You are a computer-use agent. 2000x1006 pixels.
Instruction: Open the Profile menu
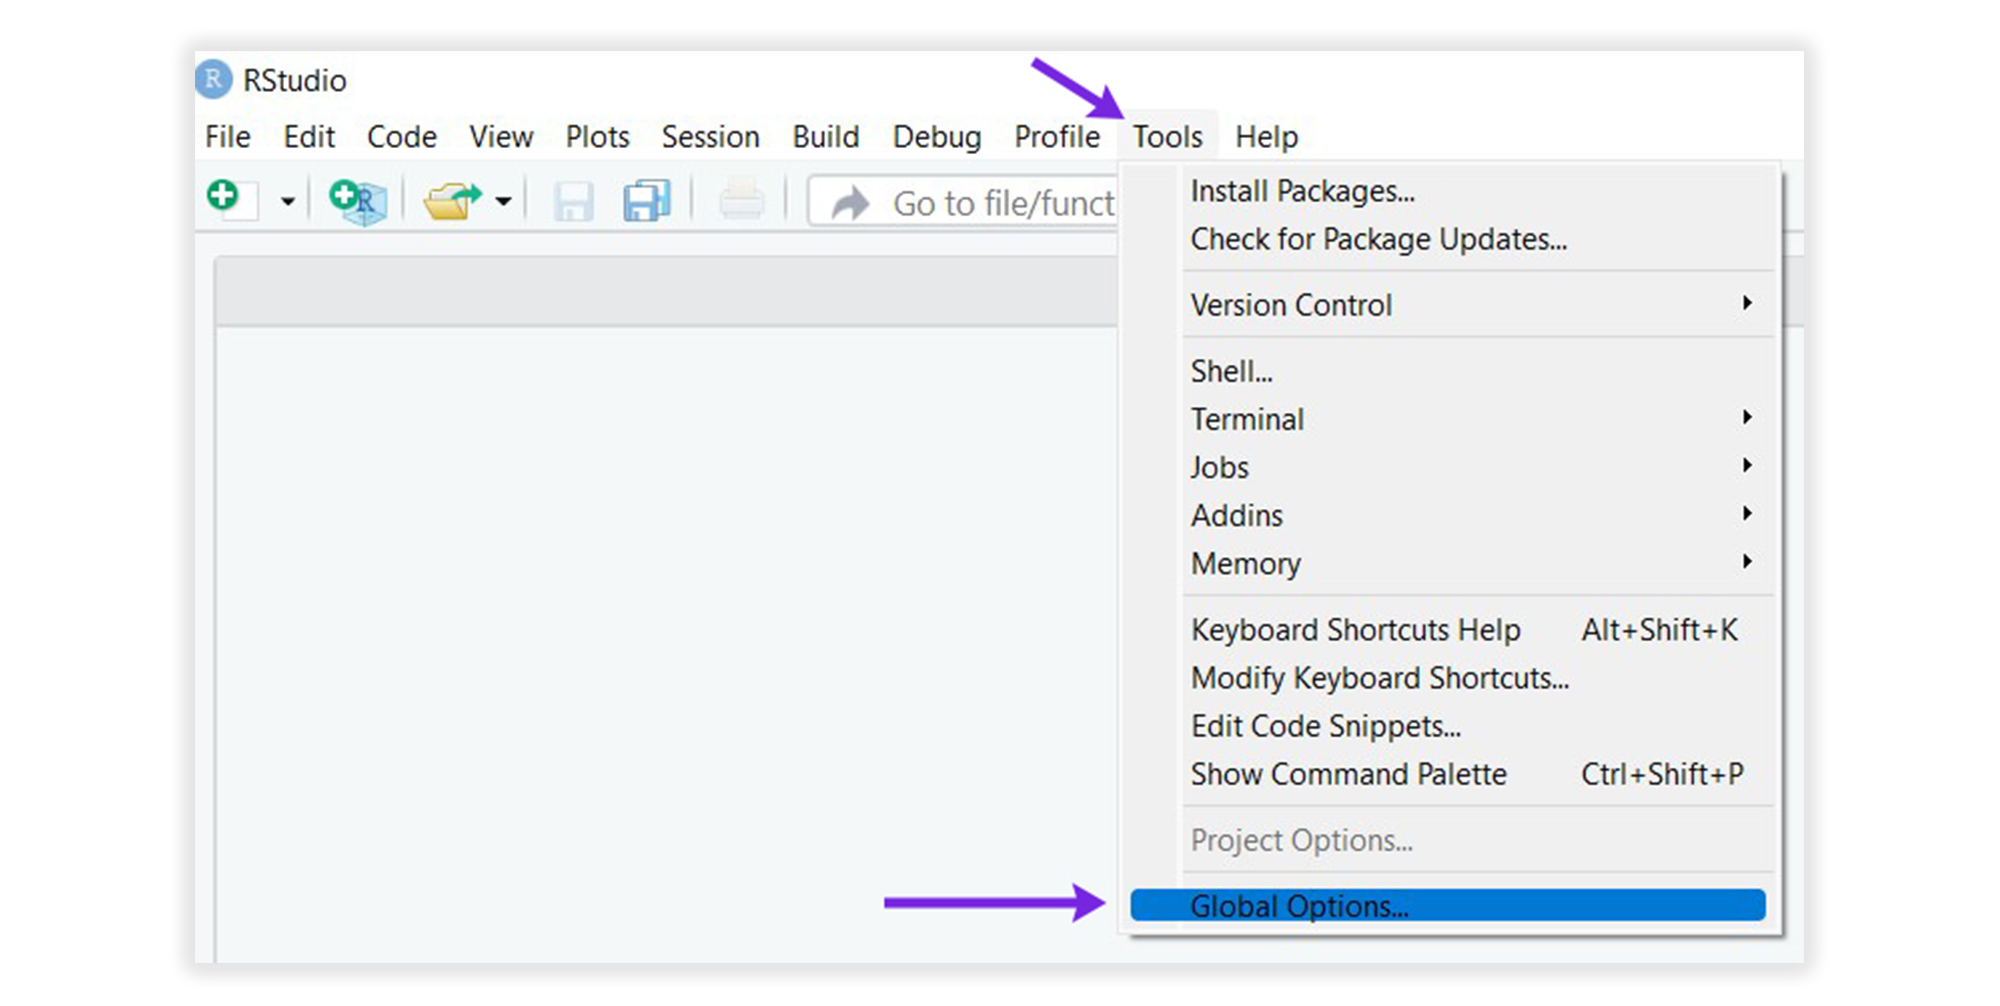[1057, 136]
